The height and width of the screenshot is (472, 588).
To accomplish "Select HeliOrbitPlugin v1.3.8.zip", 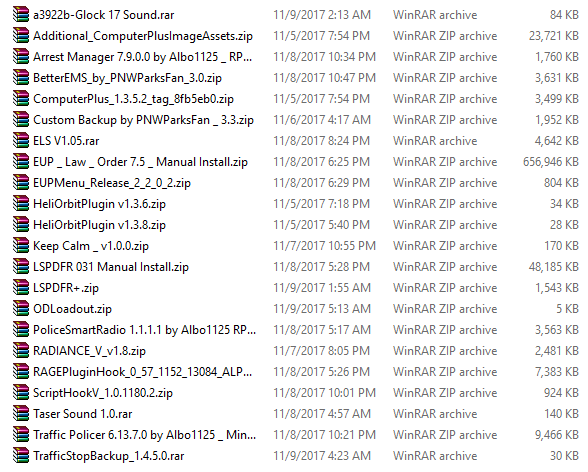I will [x=99, y=225].
